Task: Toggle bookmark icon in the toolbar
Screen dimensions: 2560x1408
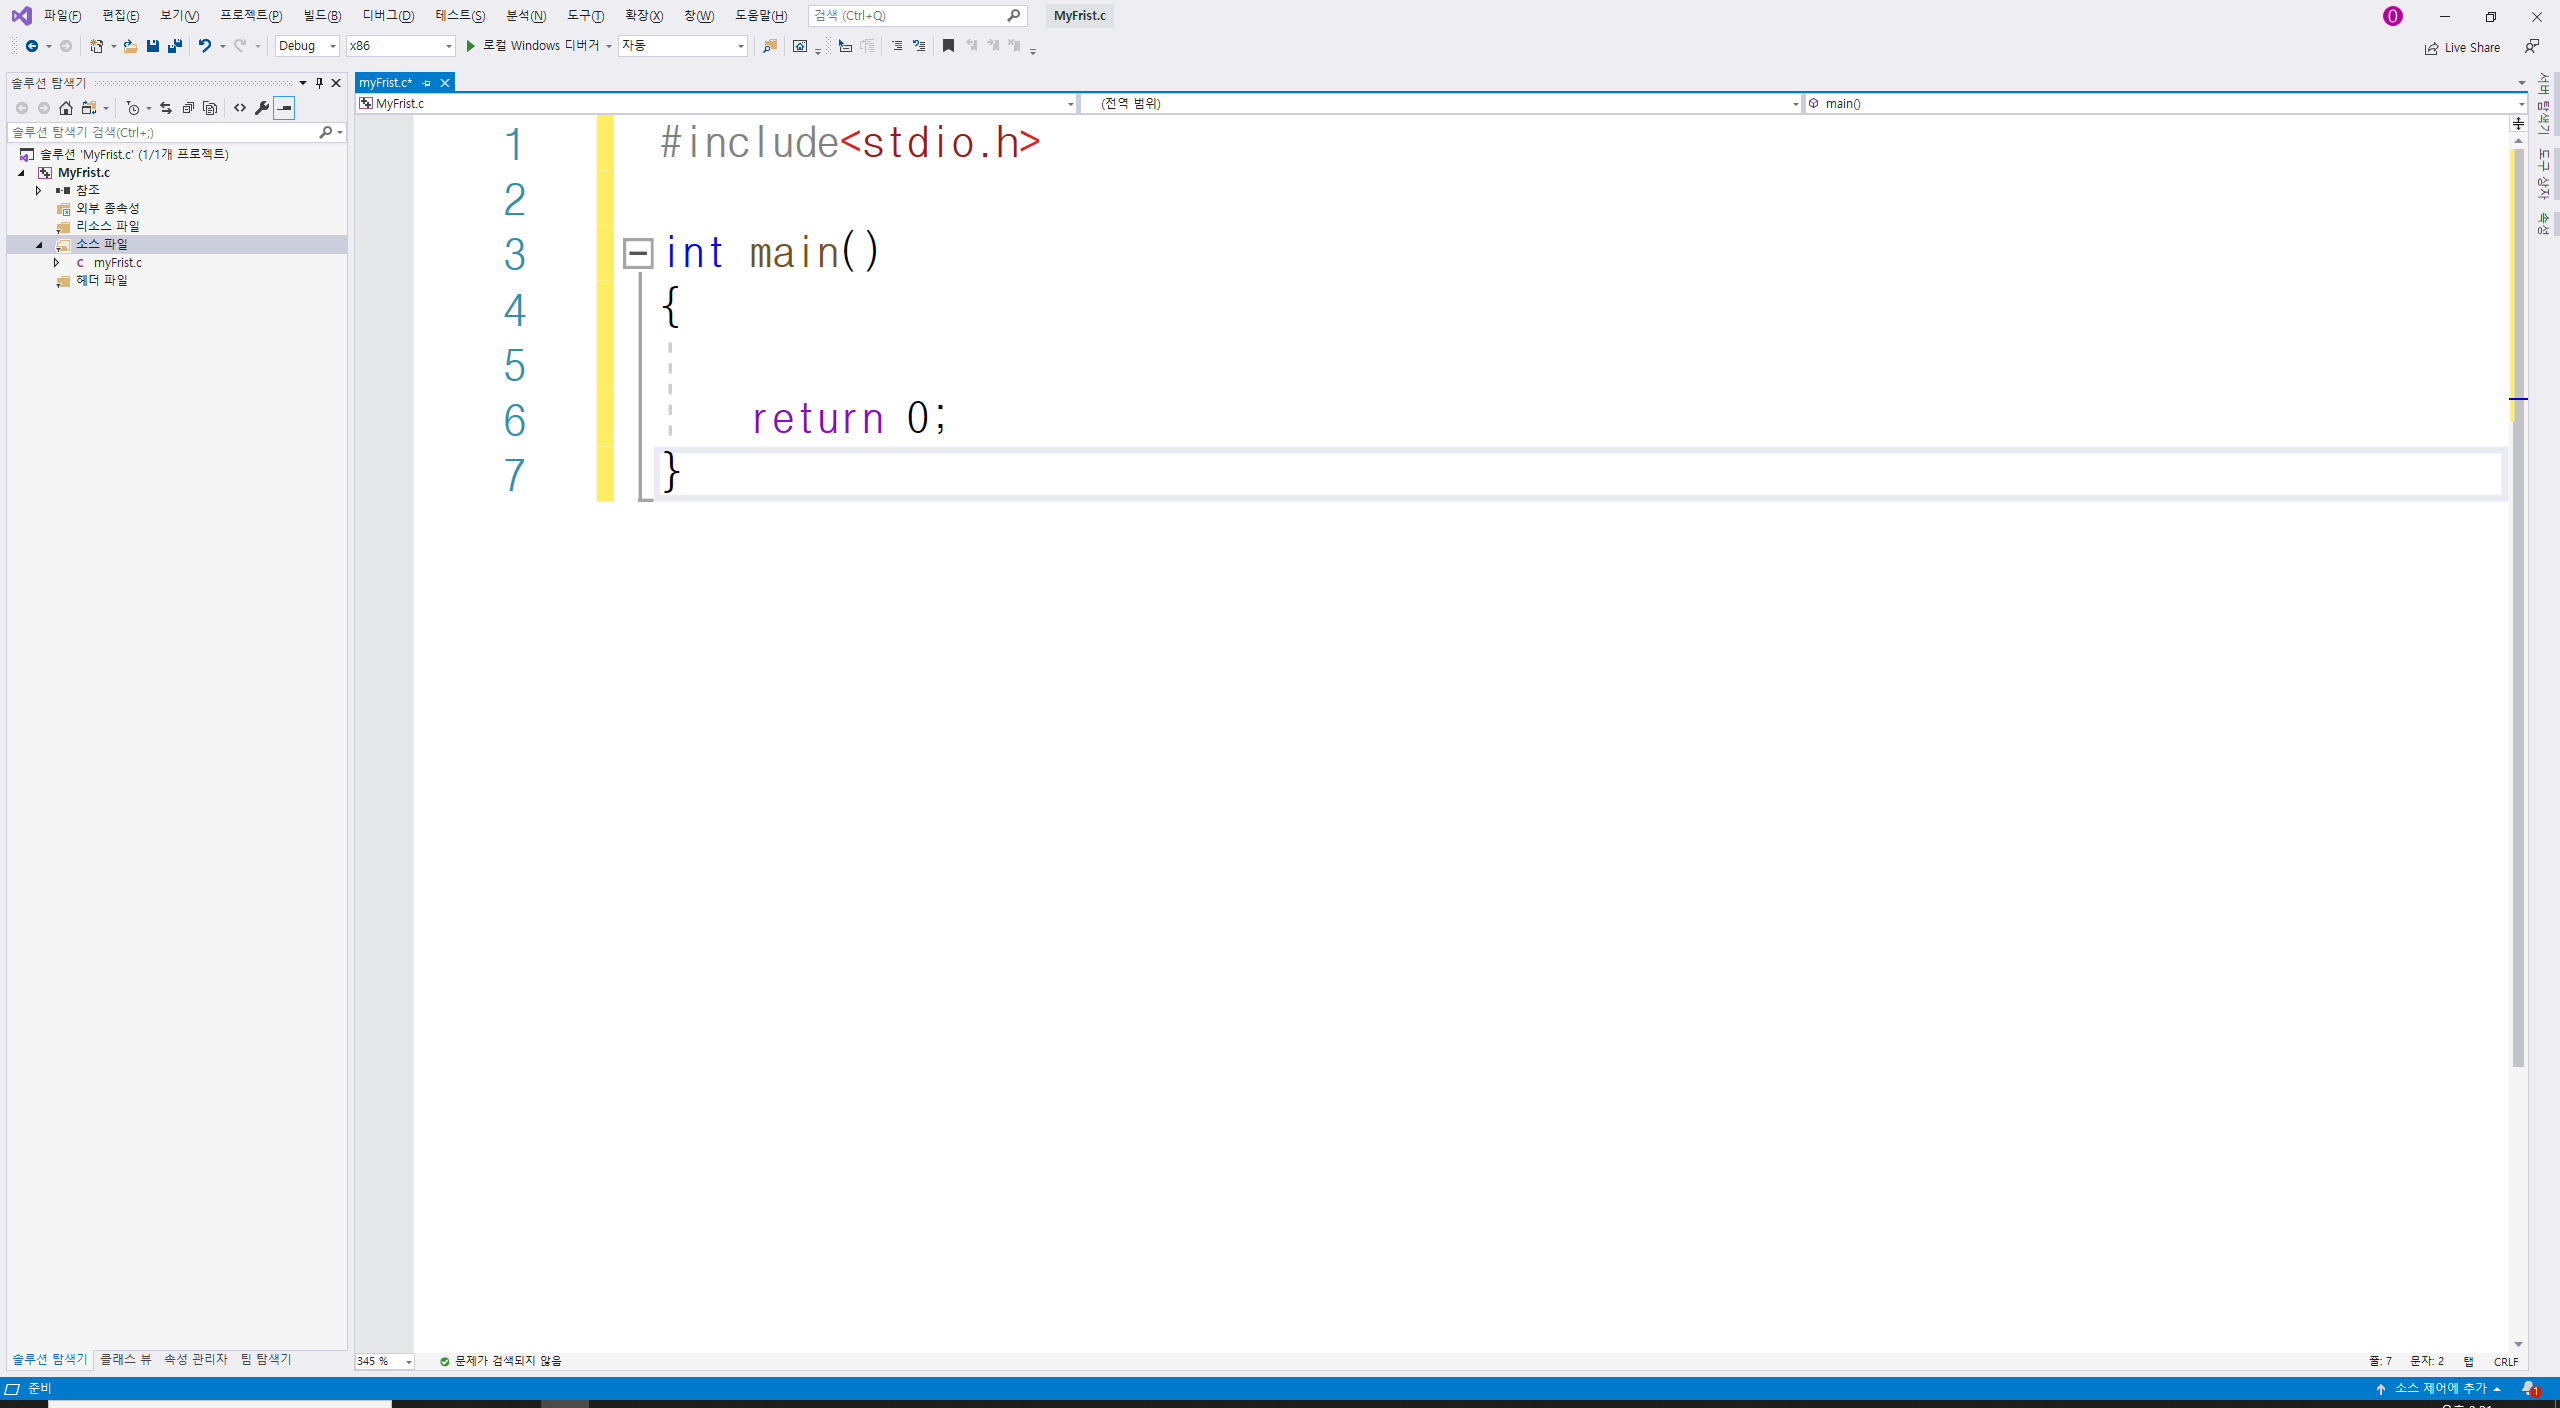Action: (x=948, y=46)
